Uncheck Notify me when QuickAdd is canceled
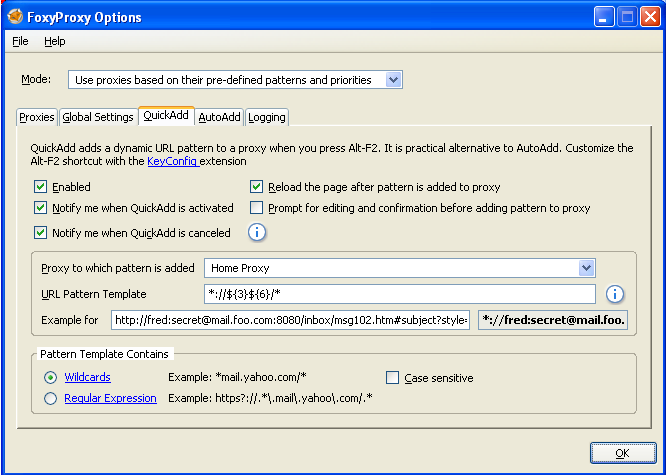 pos(40,233)
